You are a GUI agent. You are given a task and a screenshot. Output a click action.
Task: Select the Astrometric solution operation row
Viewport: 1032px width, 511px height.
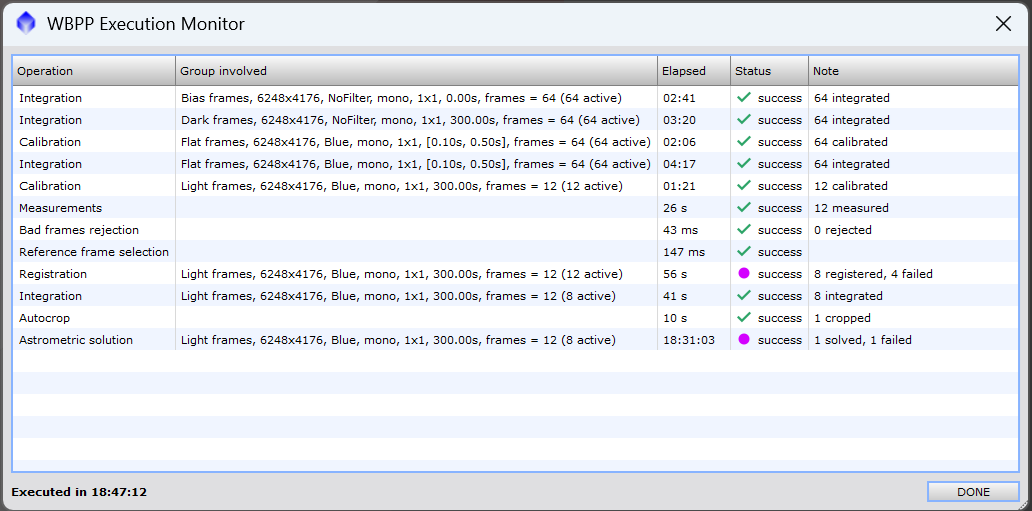click(76, 340)
